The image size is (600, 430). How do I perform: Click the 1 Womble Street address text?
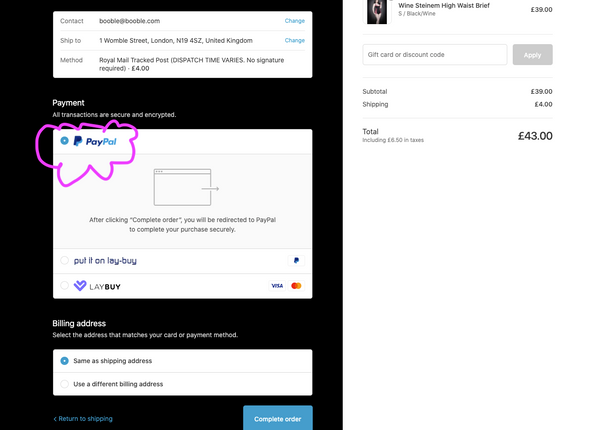(176, 41)
